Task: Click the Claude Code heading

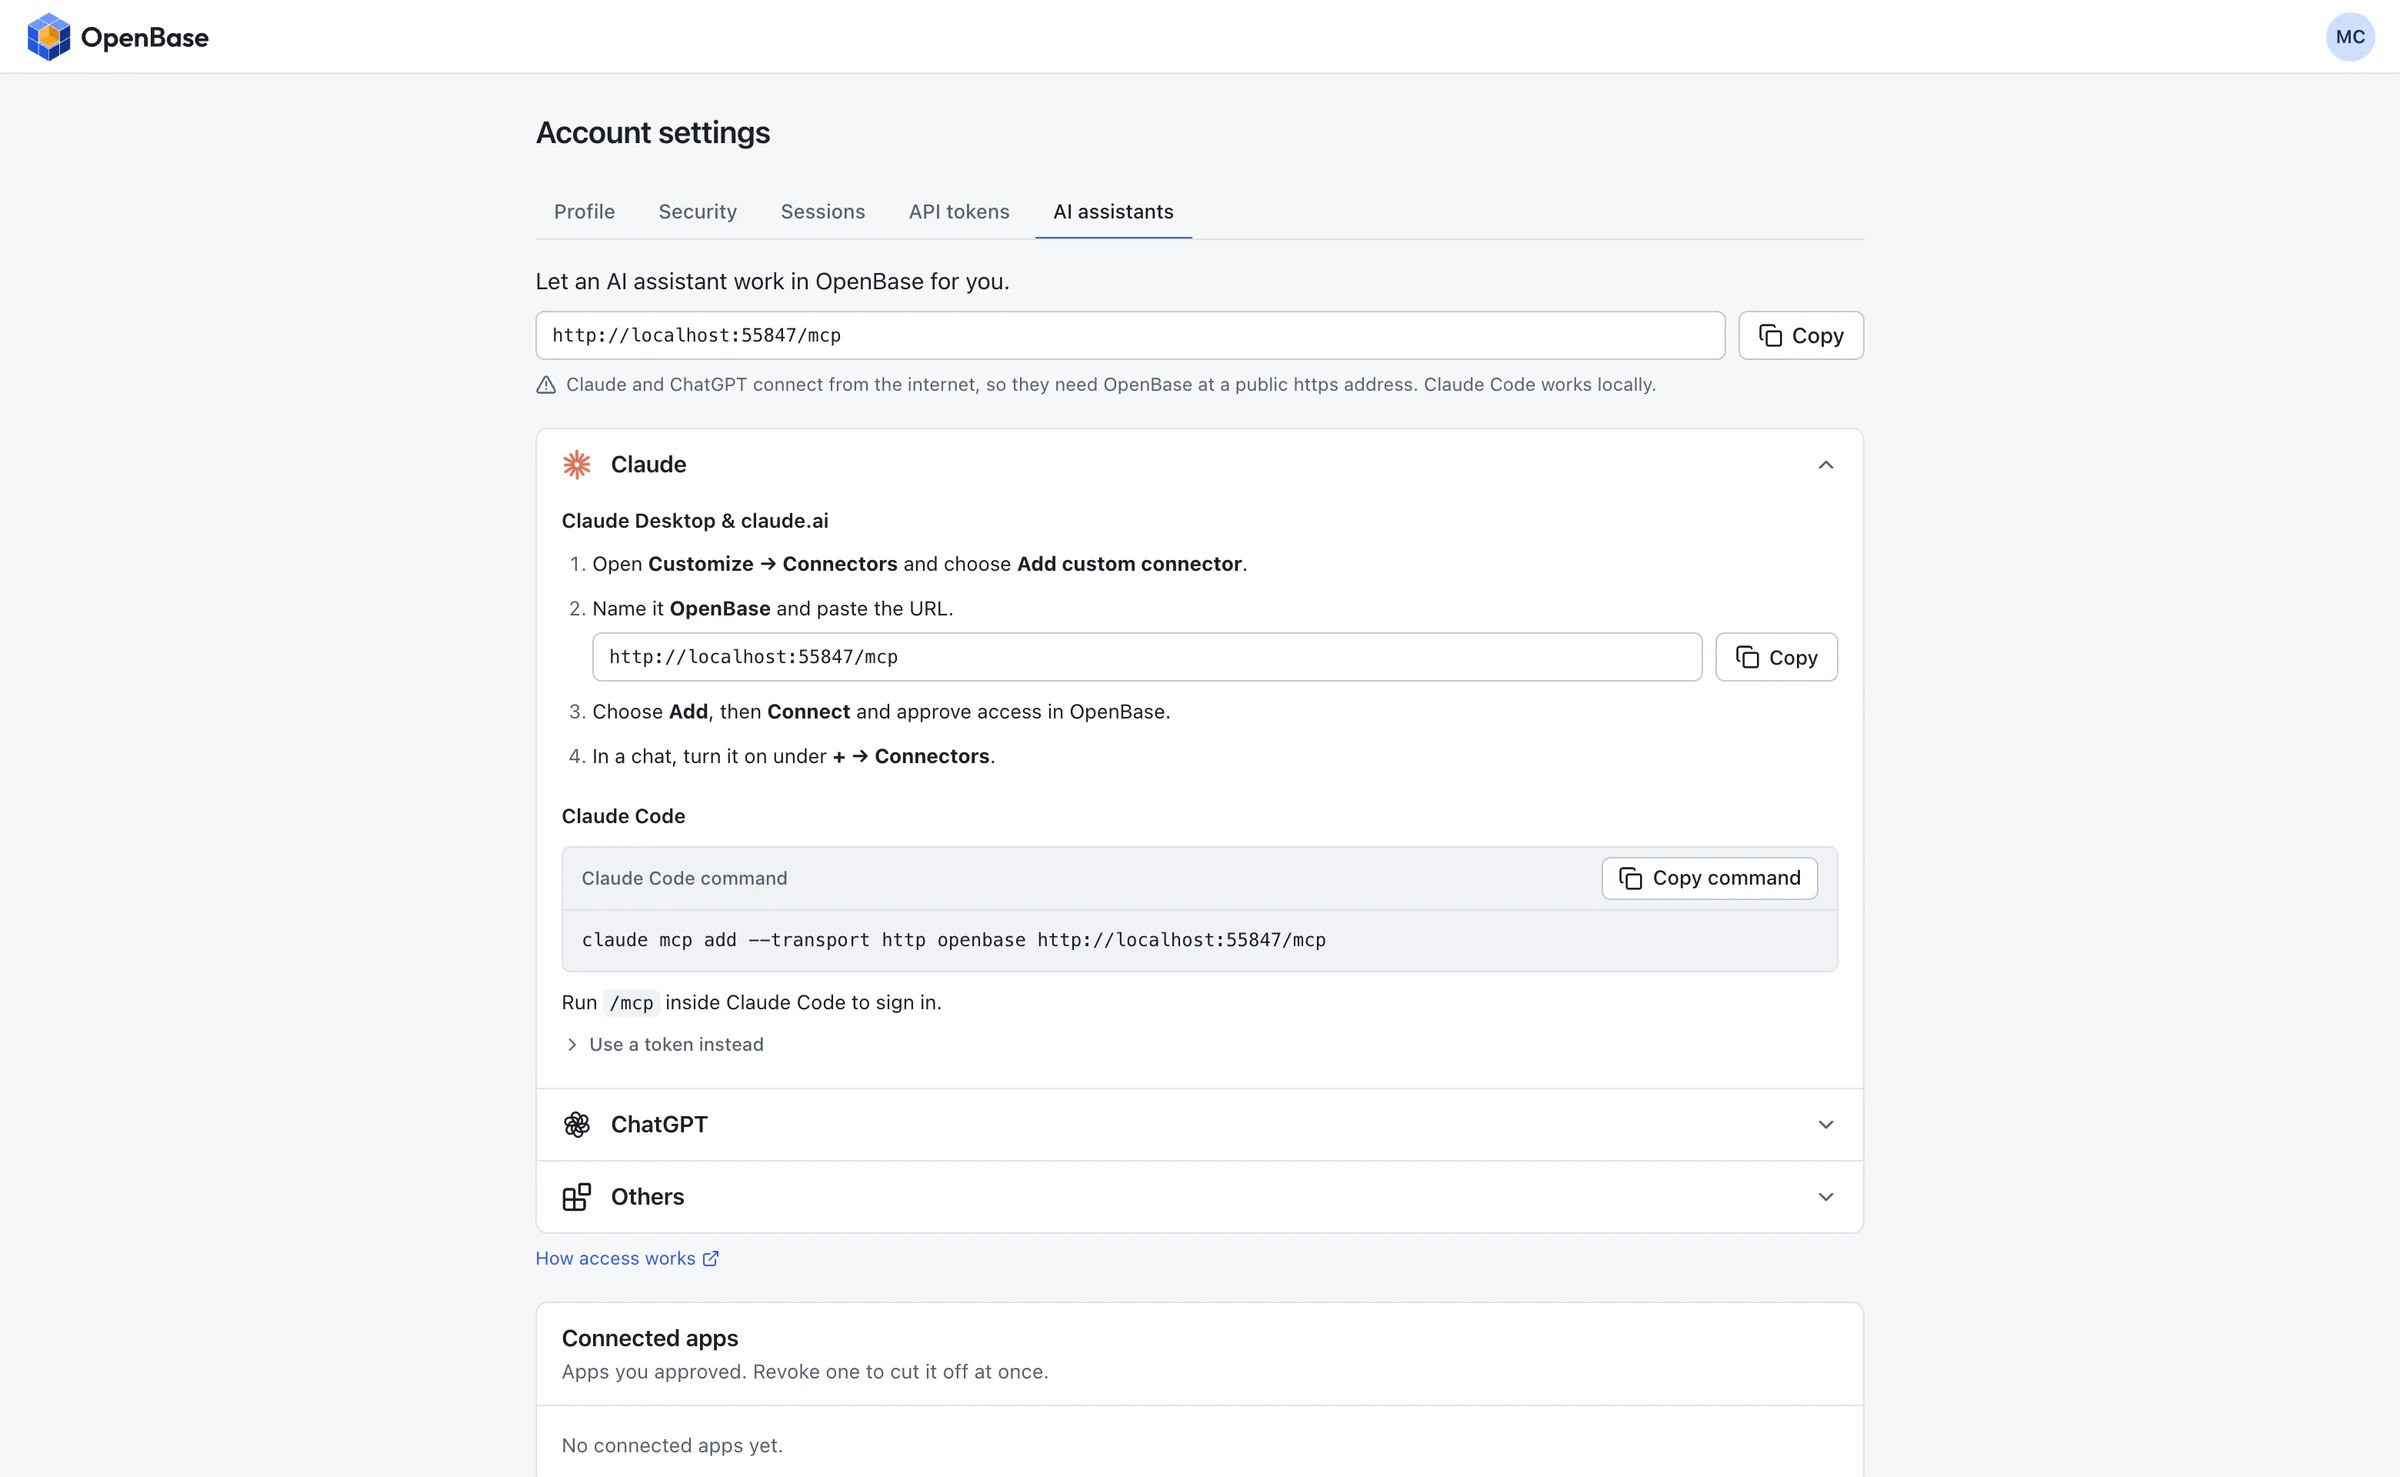Action: 624,817
